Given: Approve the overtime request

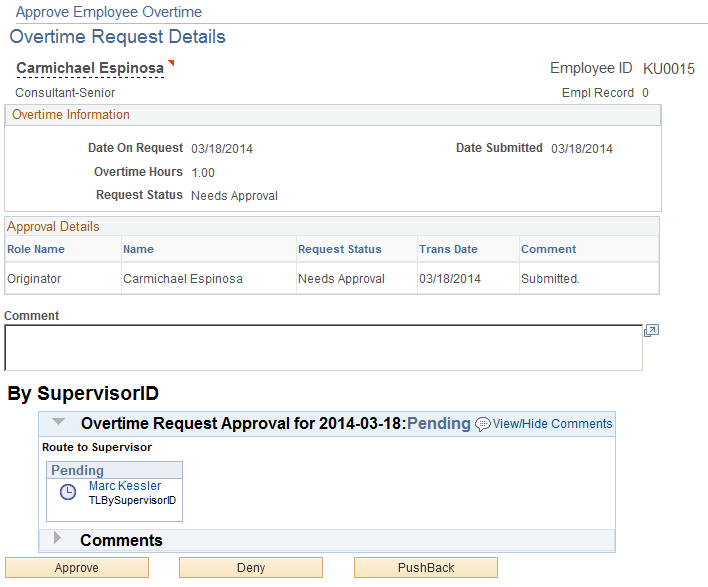Looking at the screenshot, I should pos(77,568).
